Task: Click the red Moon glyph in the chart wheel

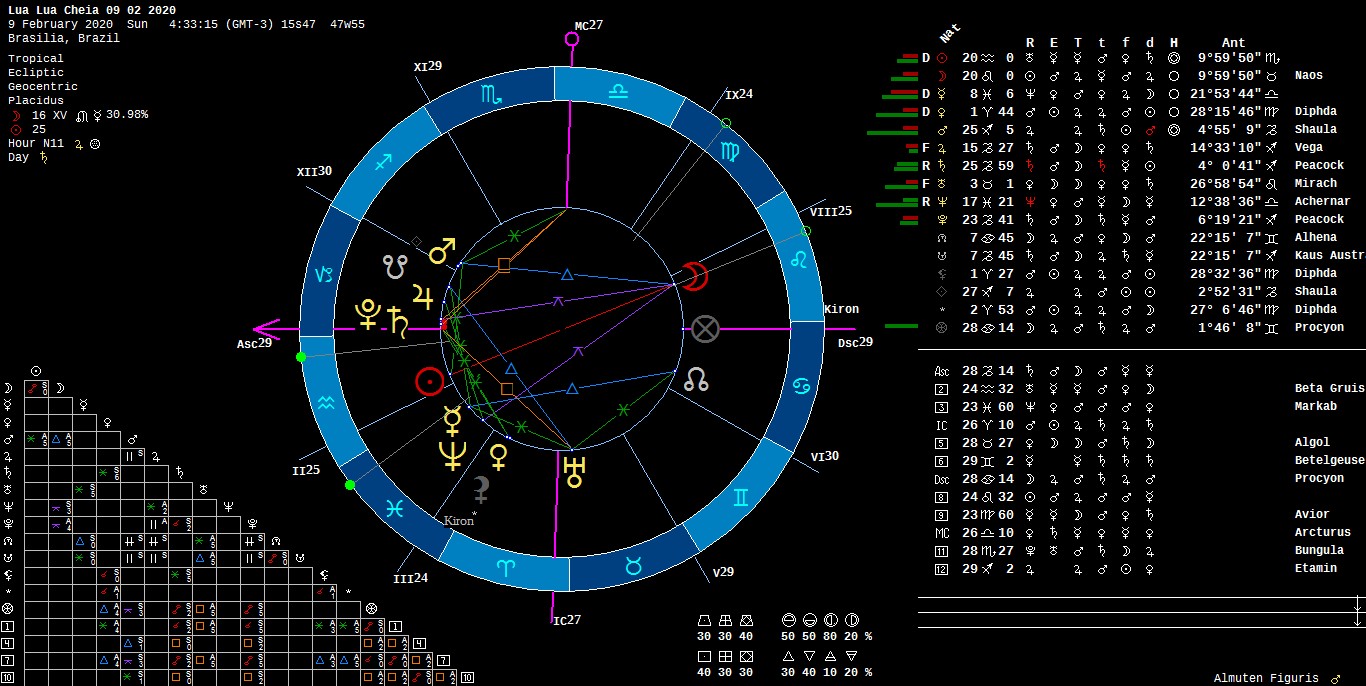Action: (695, 276)
